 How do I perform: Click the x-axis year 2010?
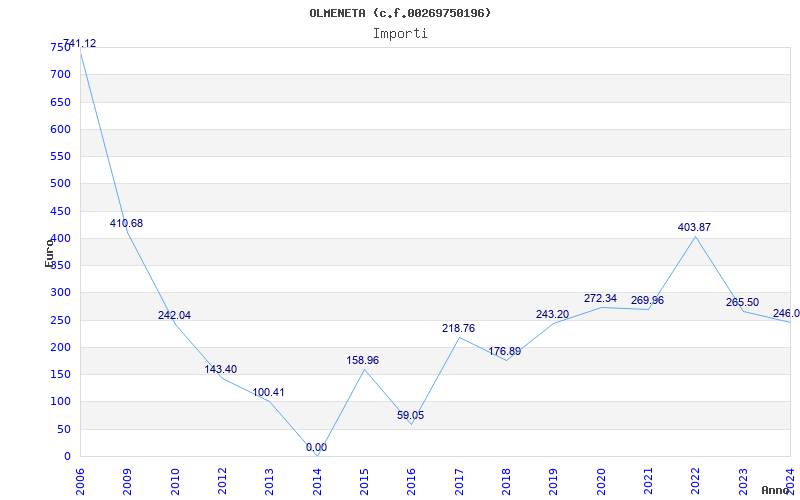tap(175, 481)
